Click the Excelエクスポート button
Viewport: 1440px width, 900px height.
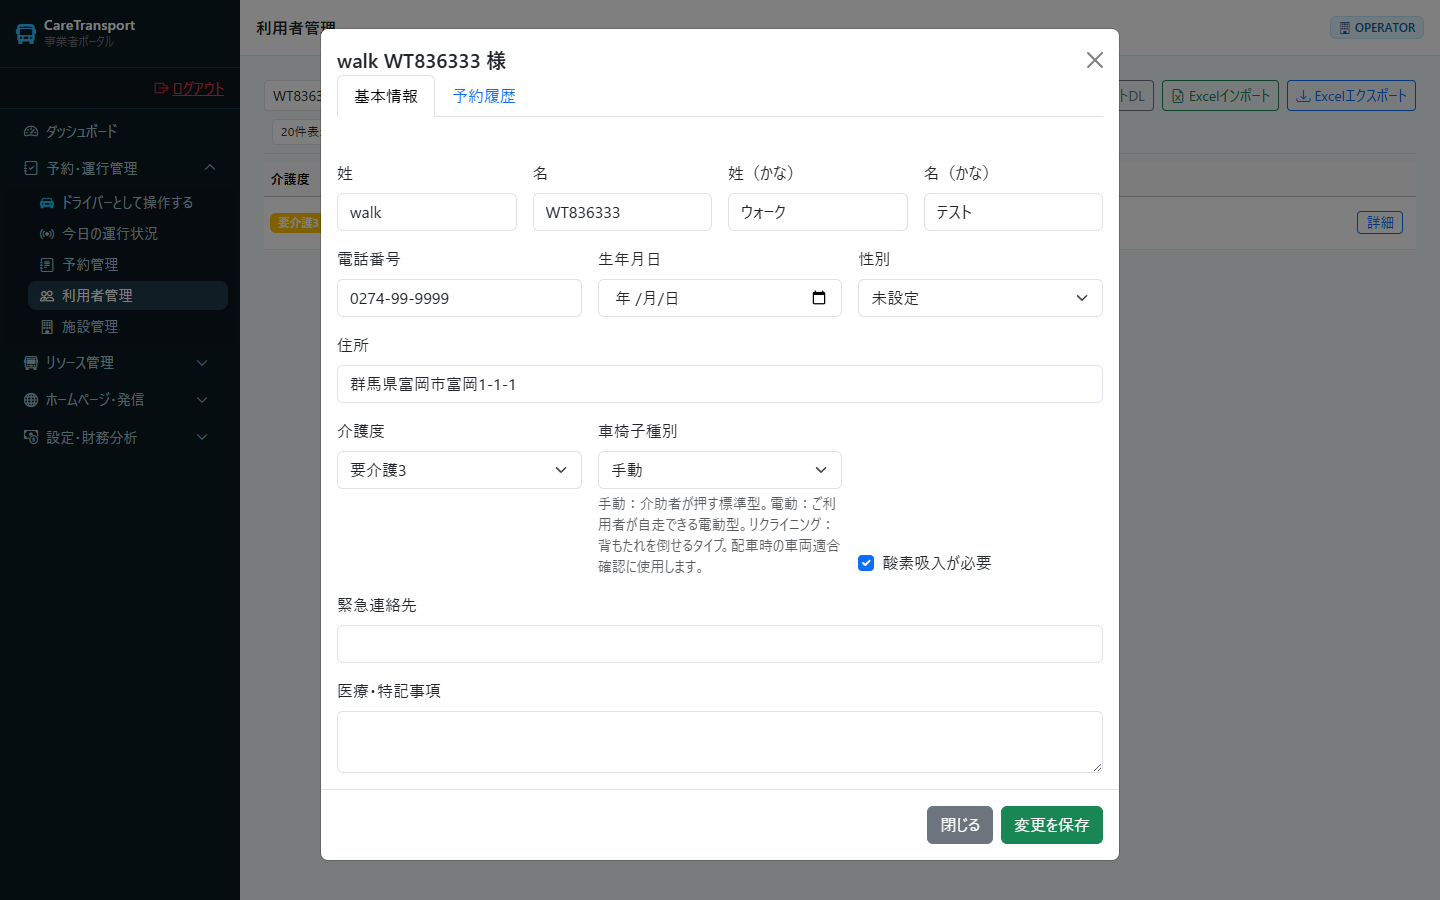tap(1351, 96)
